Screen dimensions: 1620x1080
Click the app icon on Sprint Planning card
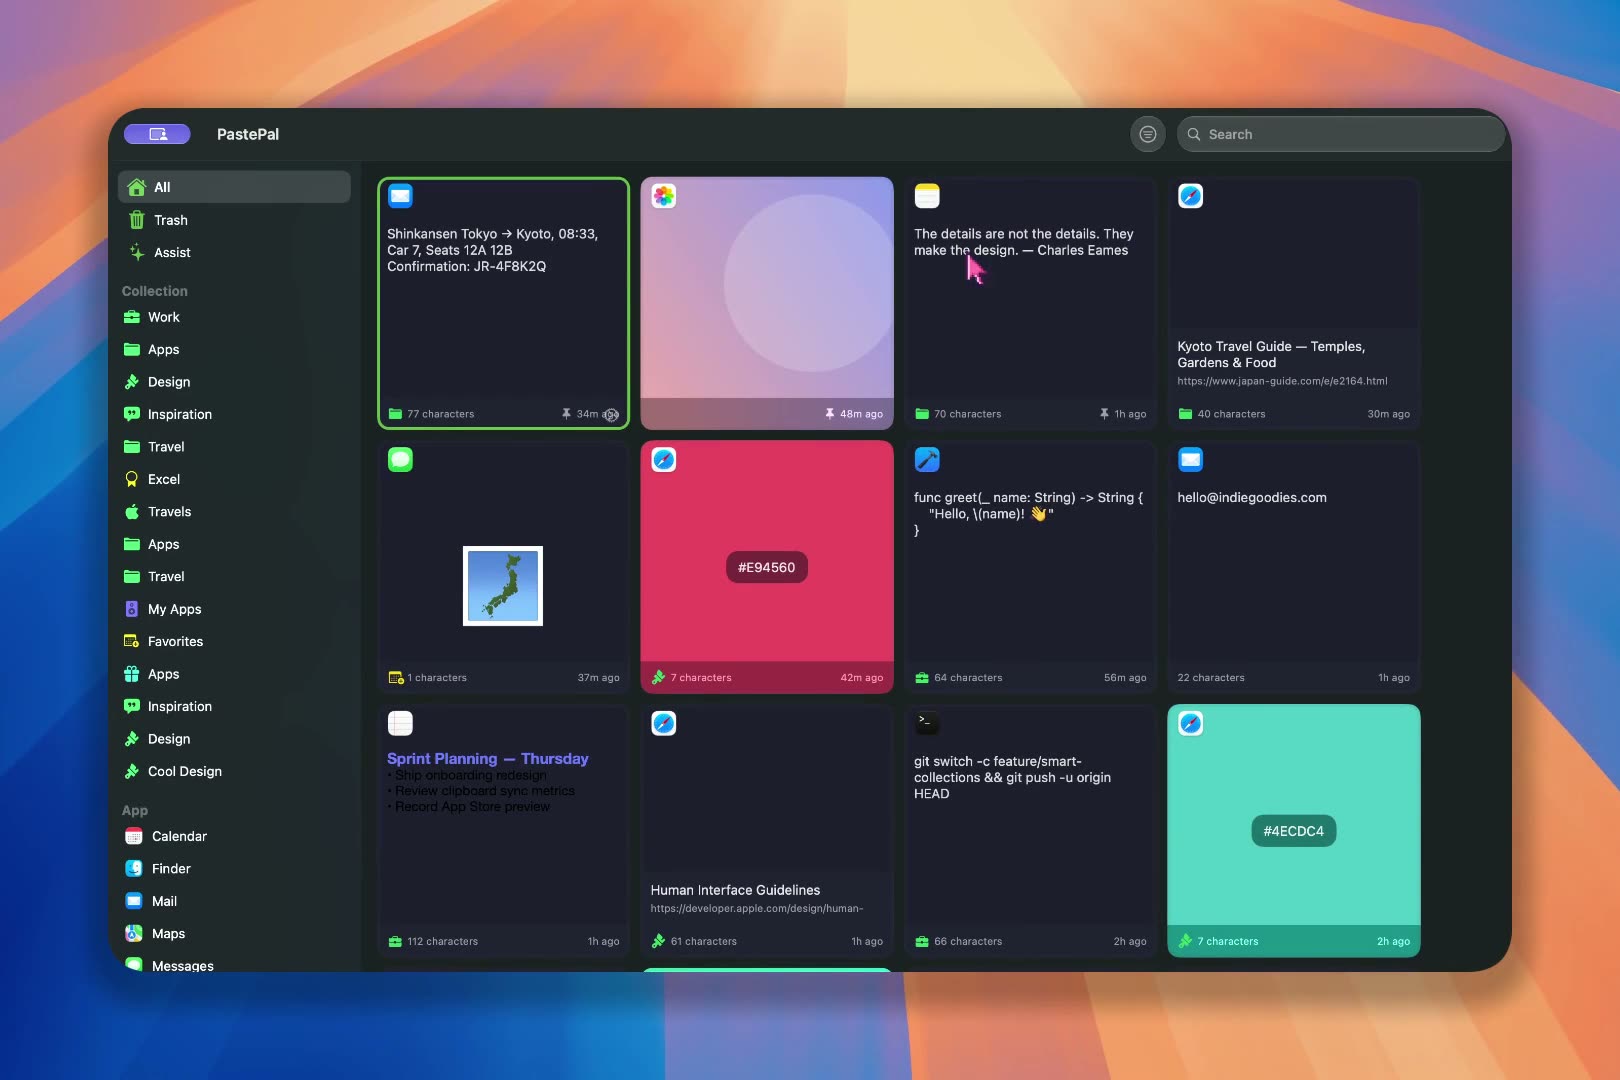click(400, 723)
